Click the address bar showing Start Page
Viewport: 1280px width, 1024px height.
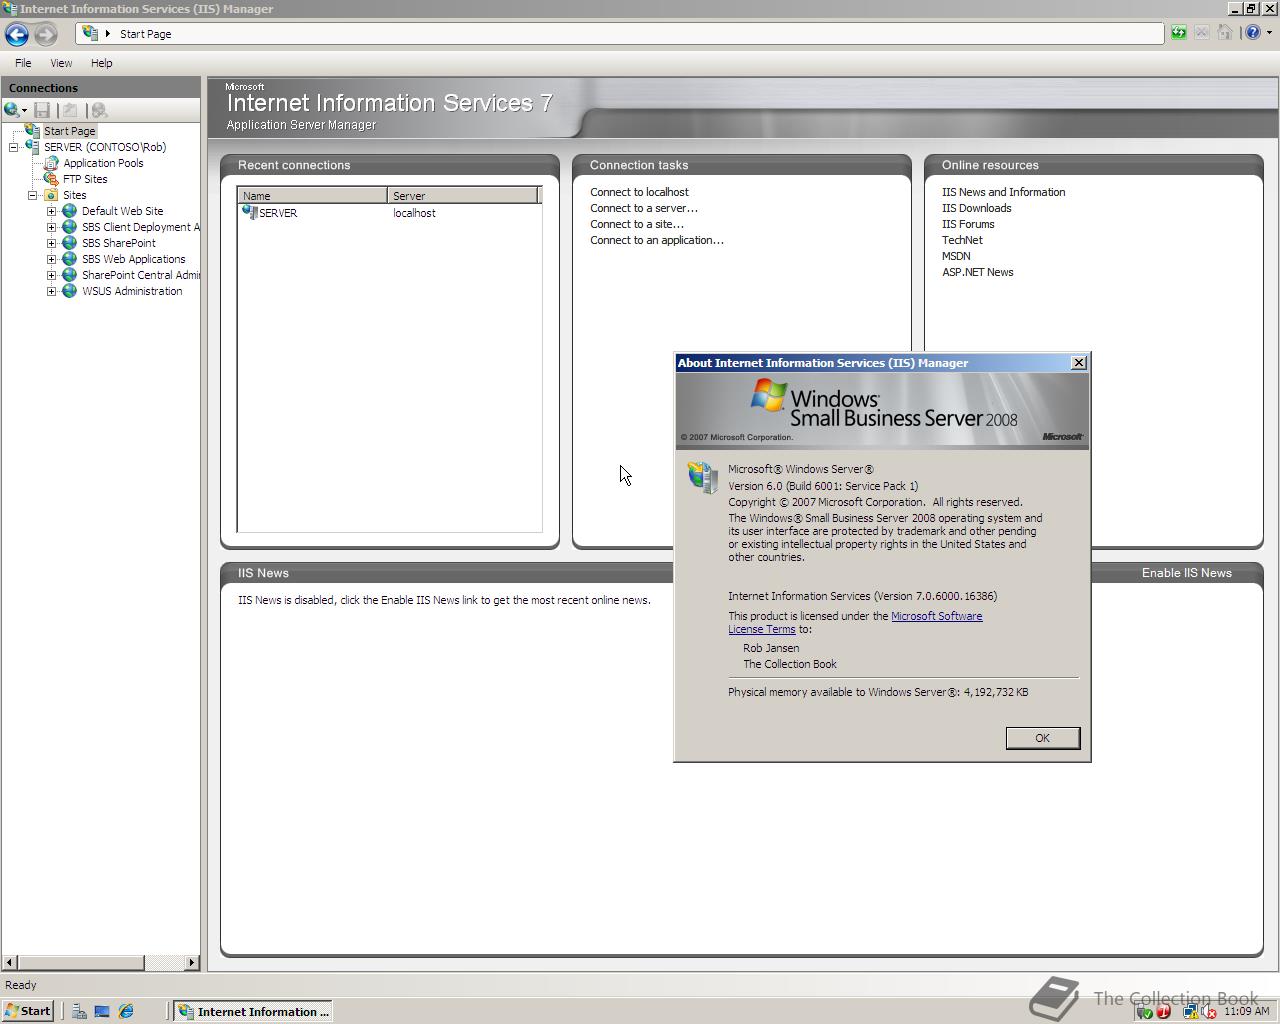pos(620,33)
